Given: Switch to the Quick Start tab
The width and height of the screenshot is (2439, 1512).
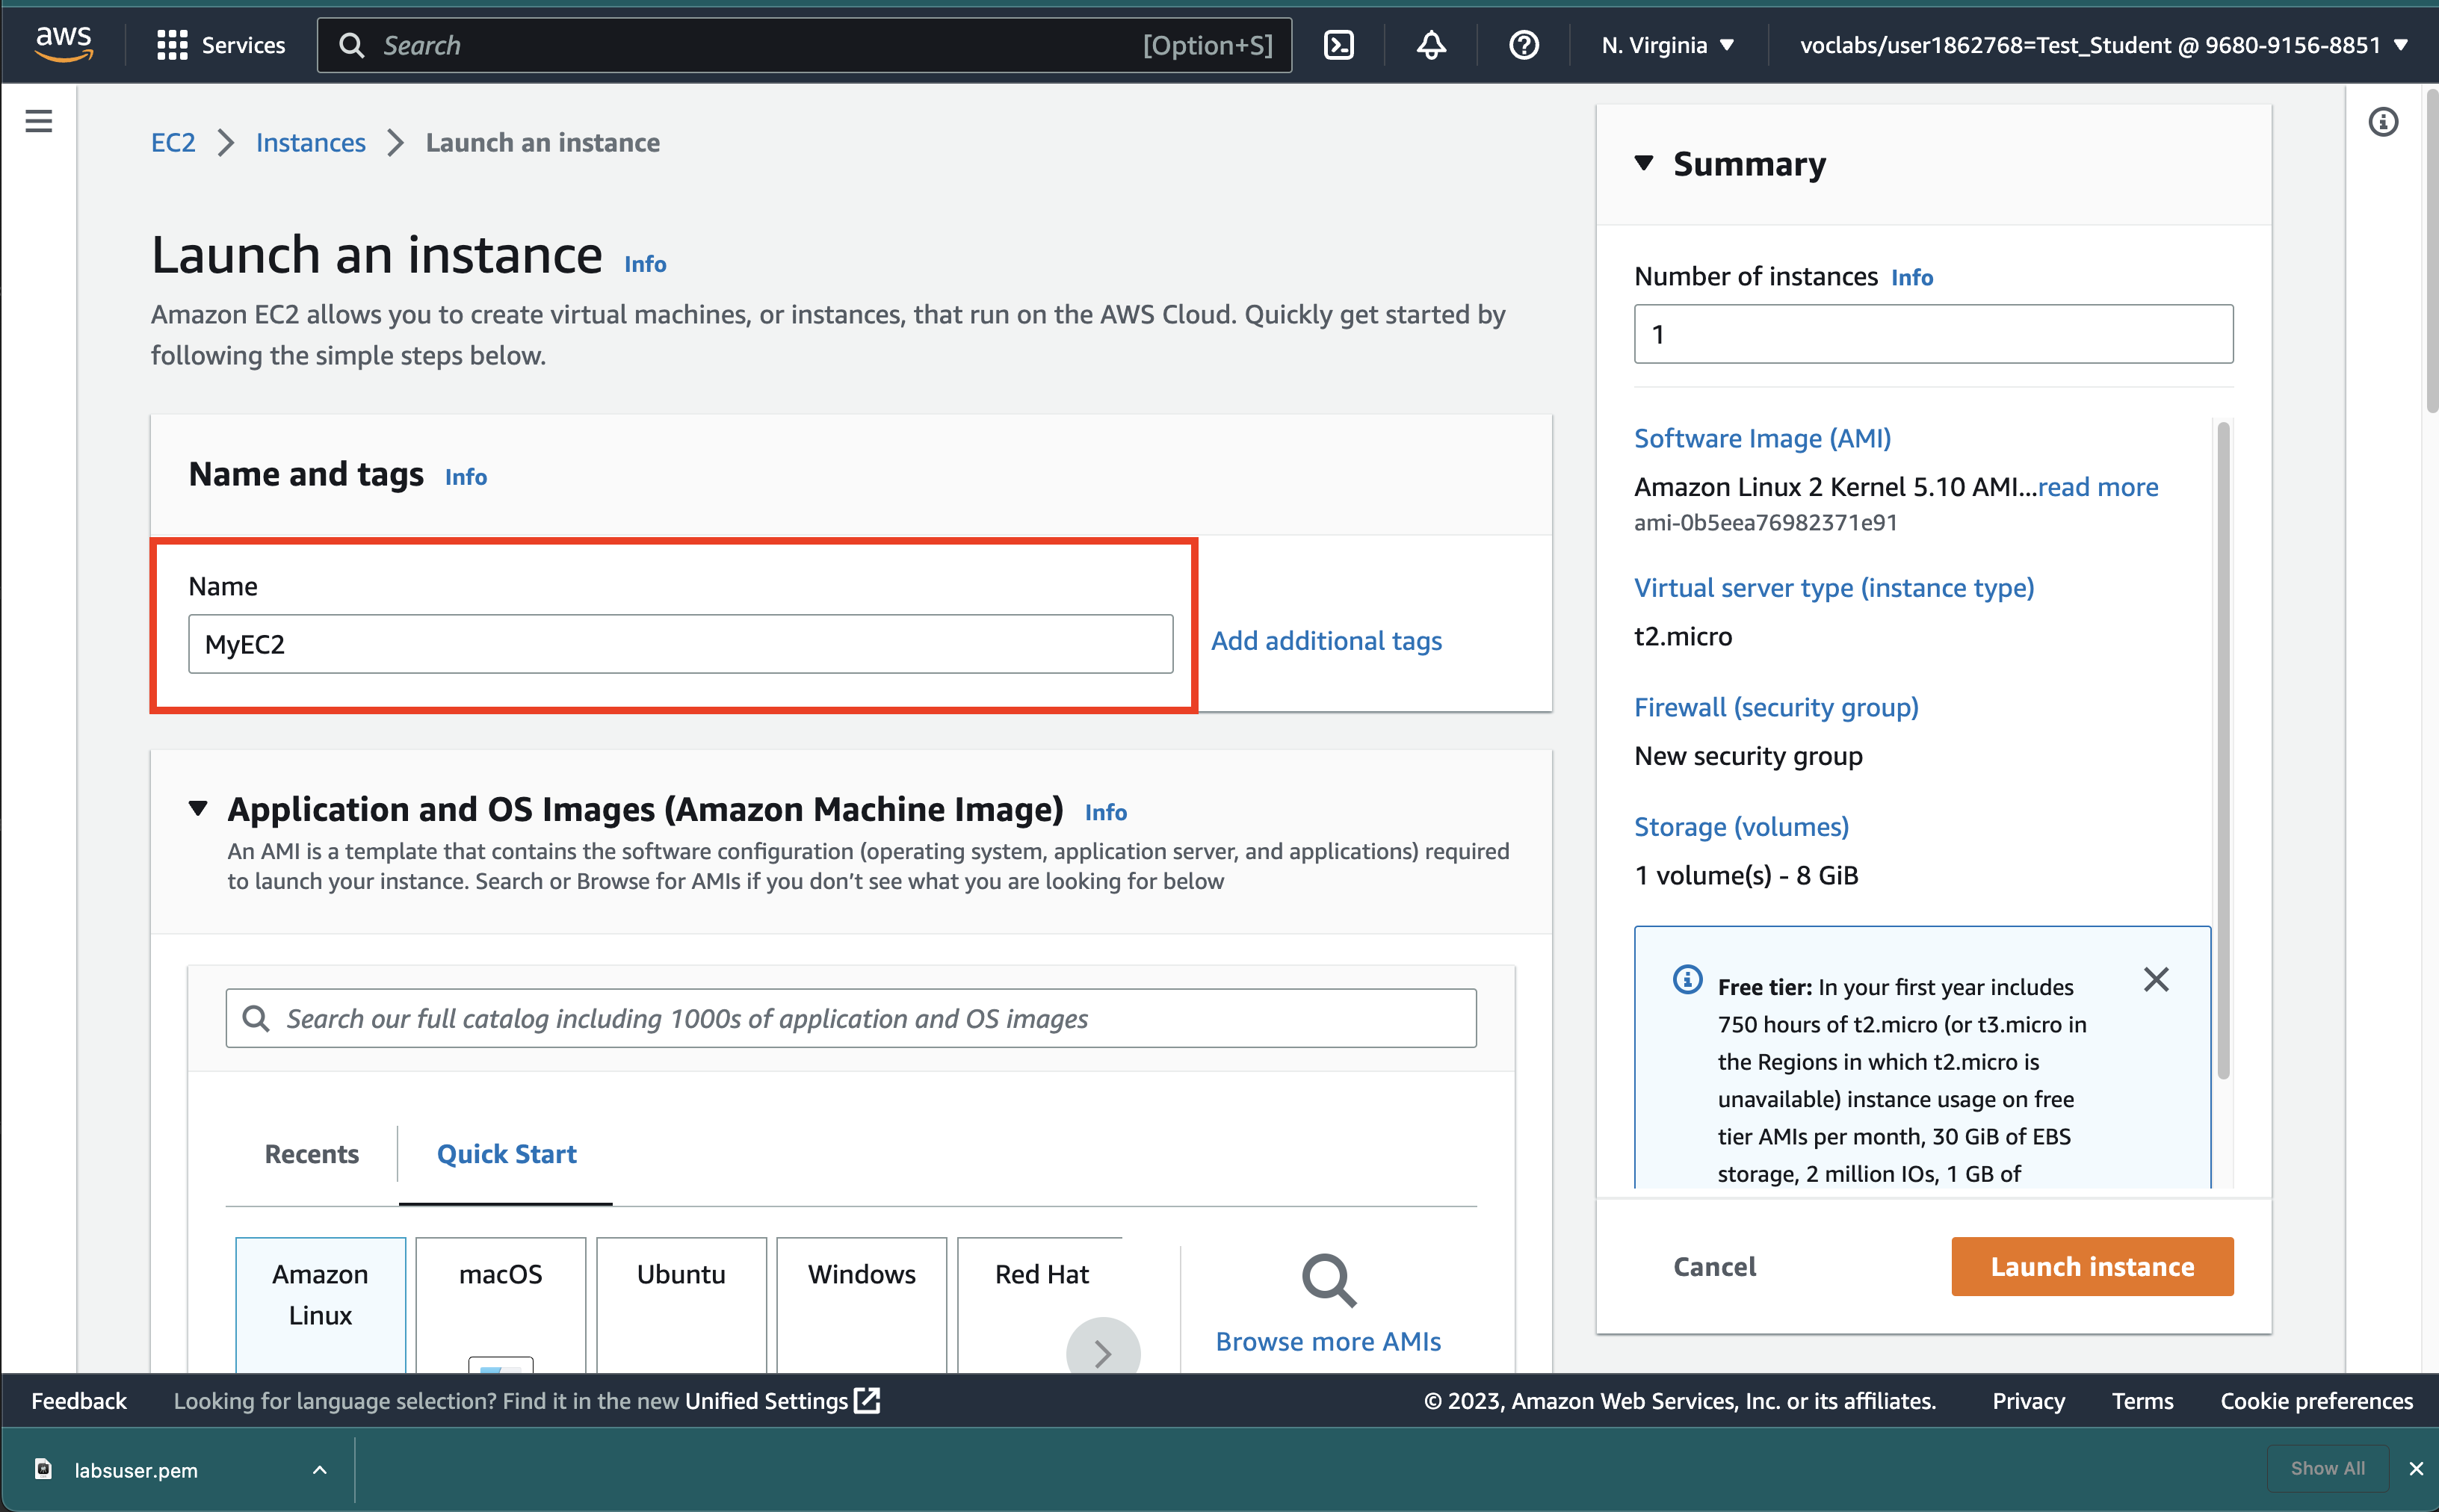Looking at the screenshot, I should coord(506,1154).
